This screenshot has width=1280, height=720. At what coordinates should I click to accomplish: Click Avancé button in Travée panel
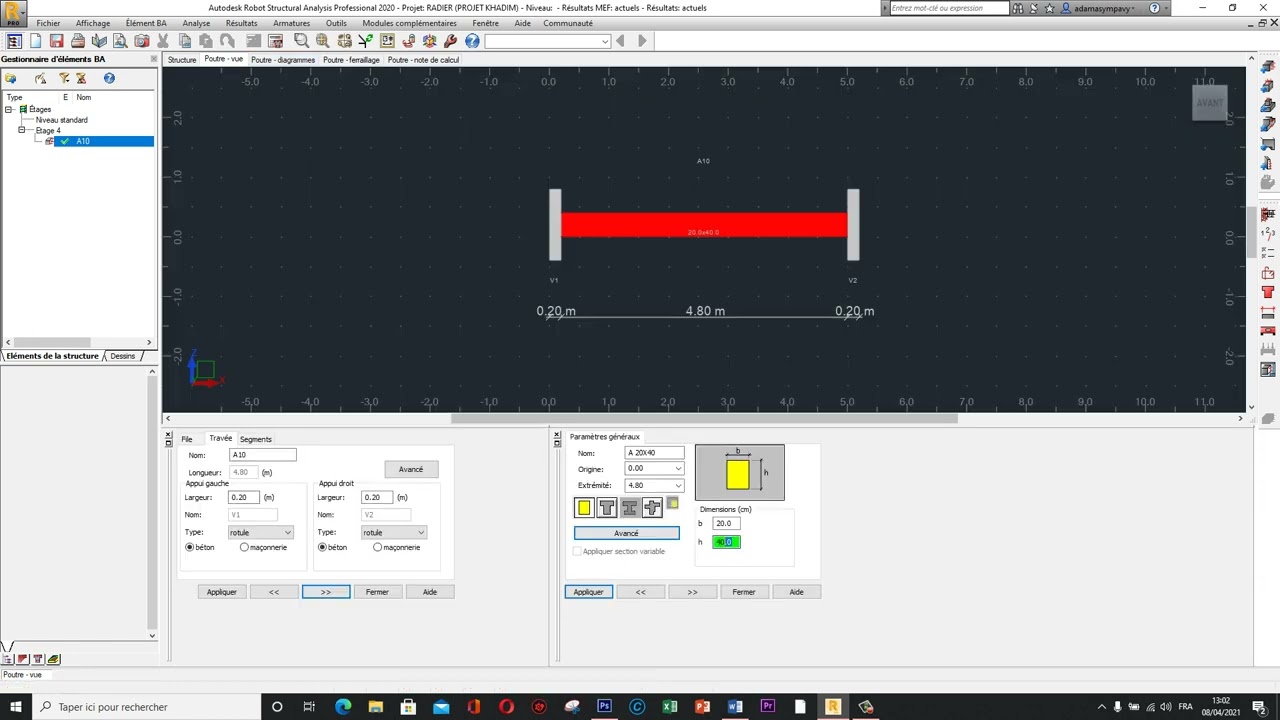411,469
